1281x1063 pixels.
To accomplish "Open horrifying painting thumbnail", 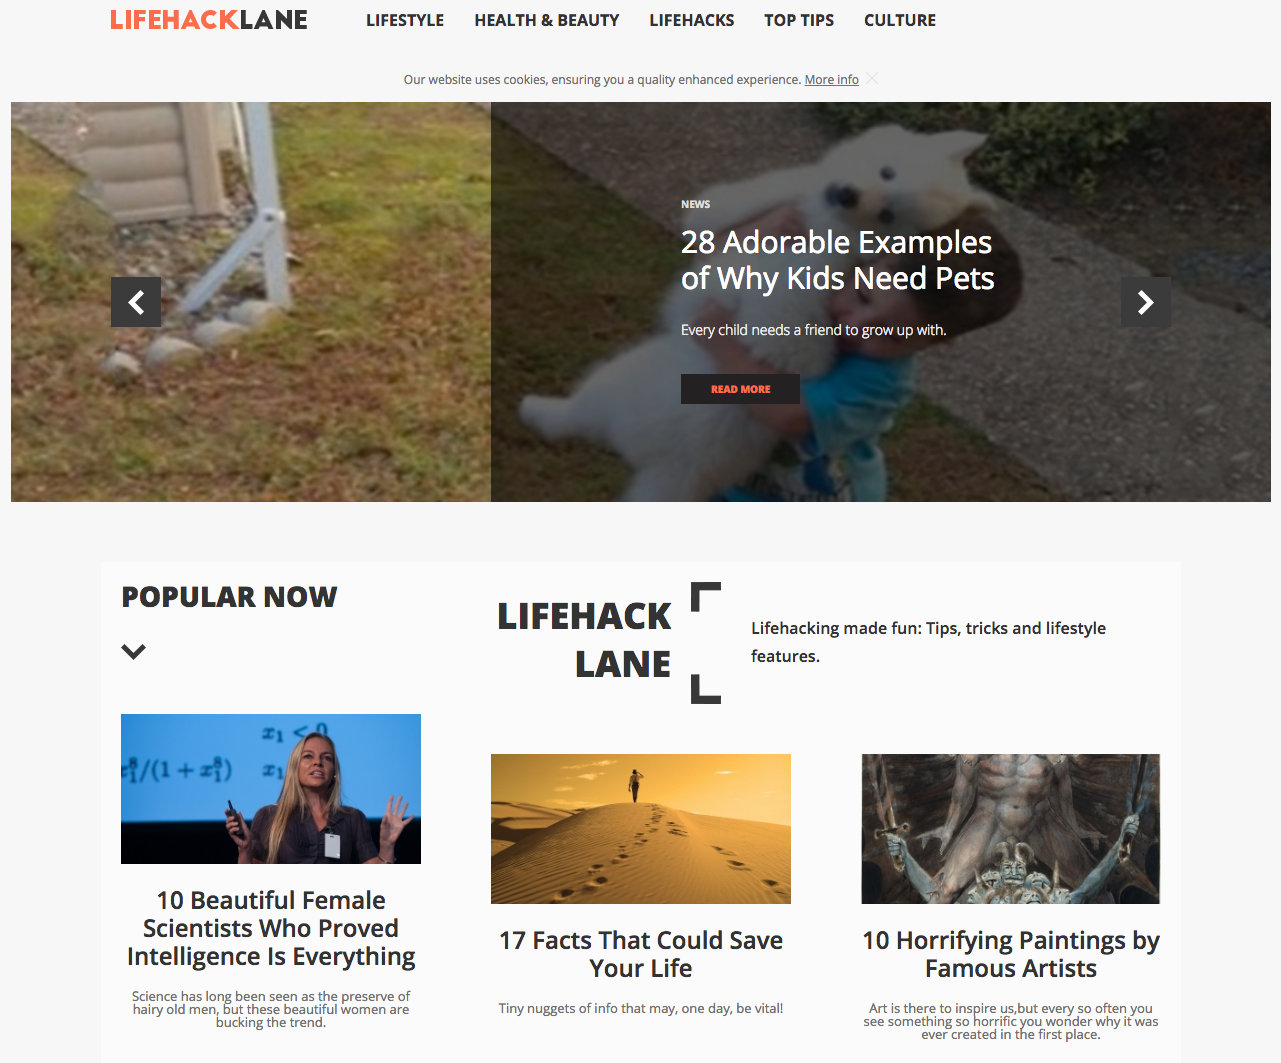I will pos(1011,829).
